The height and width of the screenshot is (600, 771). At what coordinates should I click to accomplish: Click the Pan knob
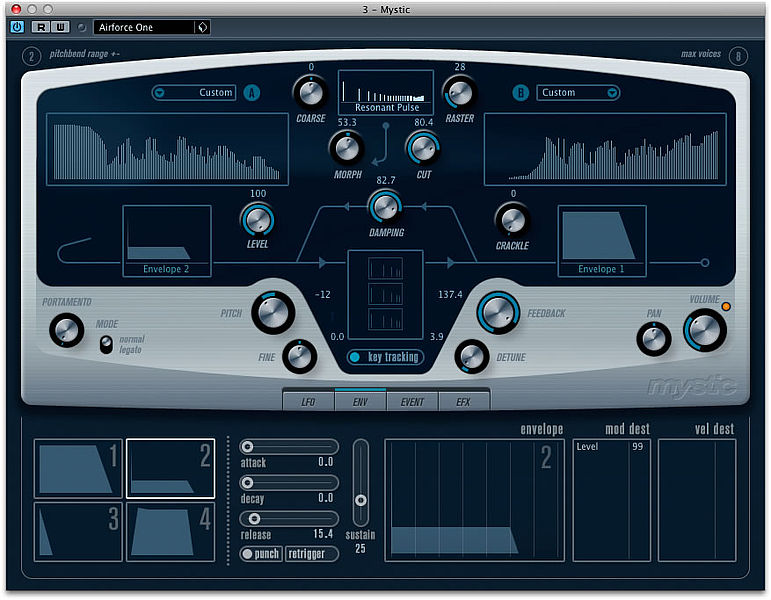[653, 339]
